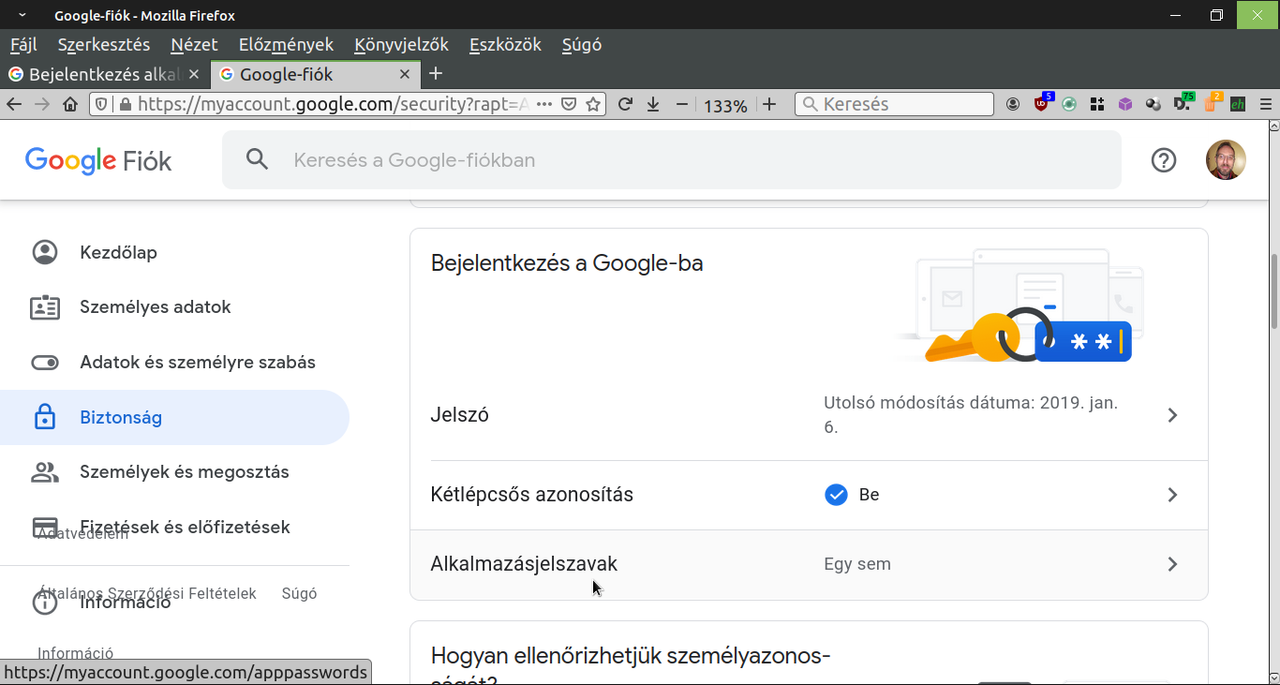Viewport: 1280px width, 685px height.
Task: Reset zoom via 133% indicator
Action: pyautogui.click(x=725, y=105)
